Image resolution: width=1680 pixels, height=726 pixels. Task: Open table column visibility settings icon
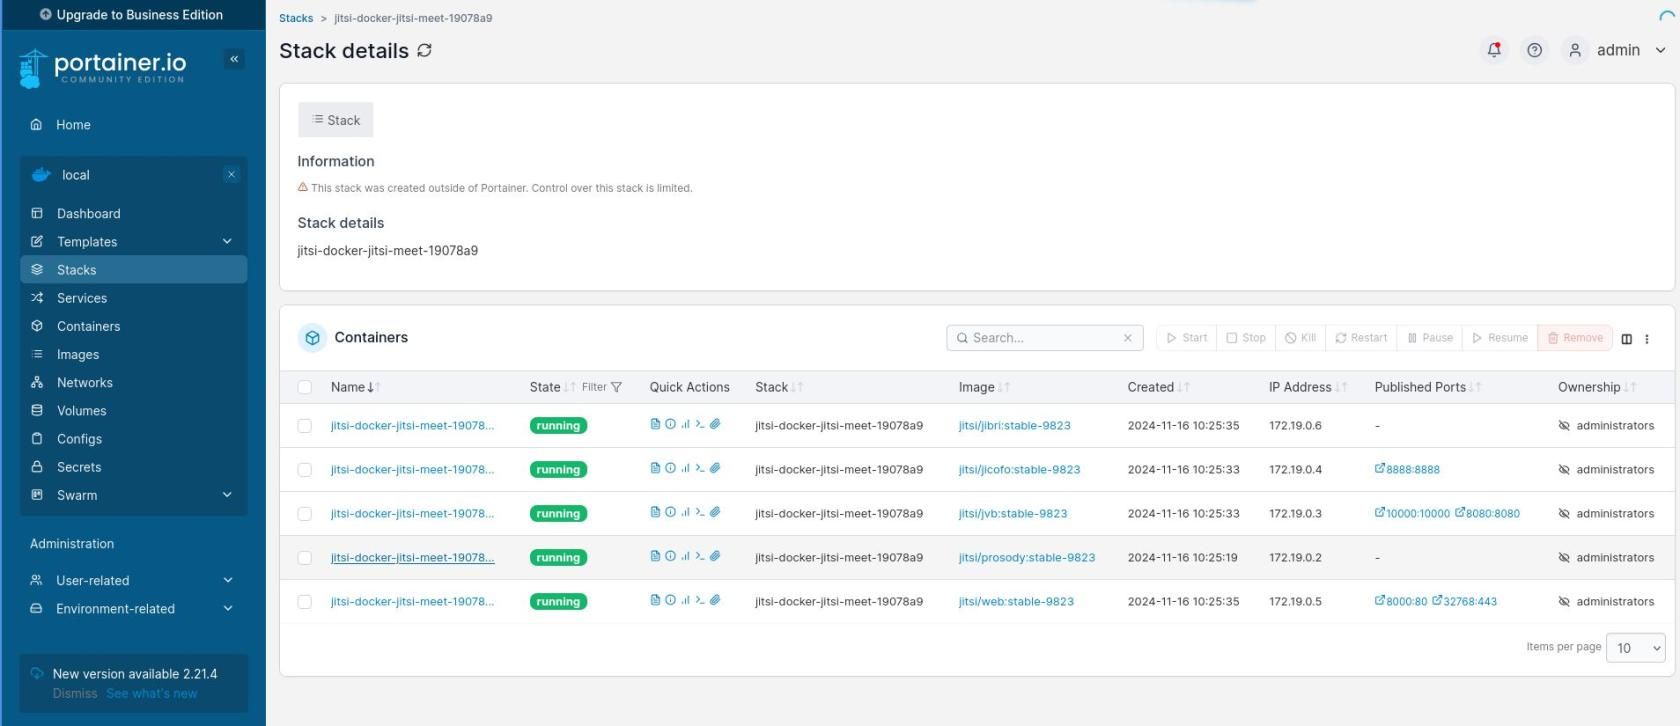(1626, 339)
